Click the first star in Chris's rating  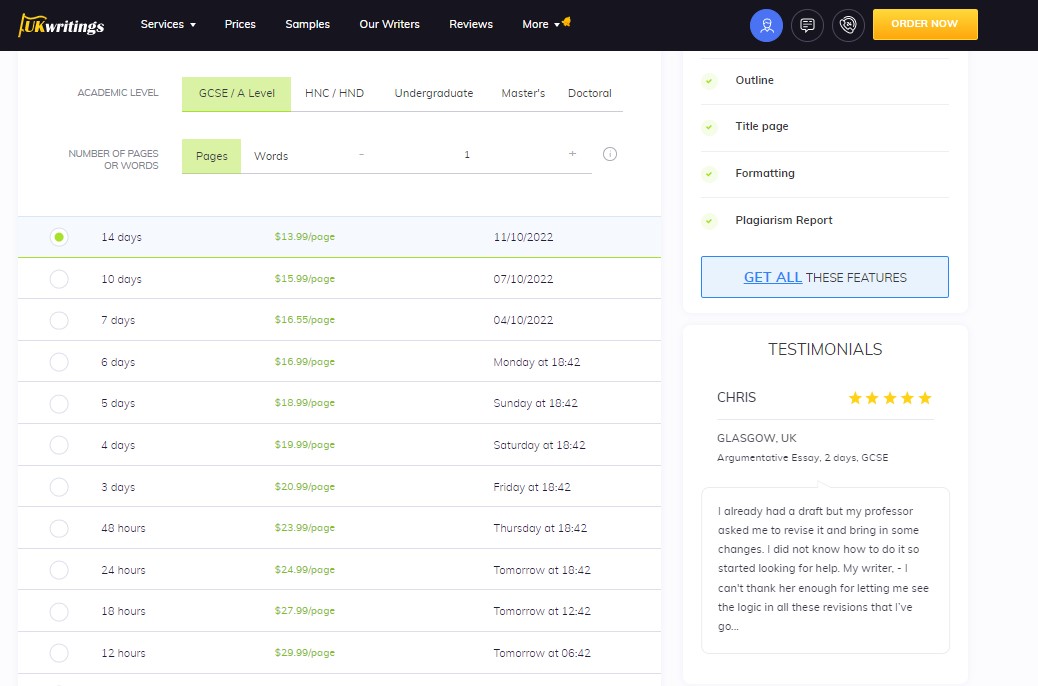tap(855, 398)
